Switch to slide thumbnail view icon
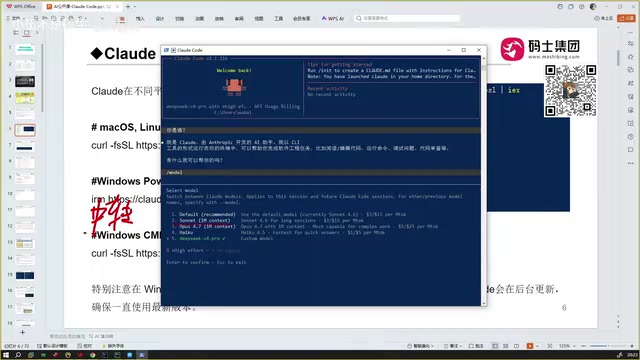 point(27,33)
